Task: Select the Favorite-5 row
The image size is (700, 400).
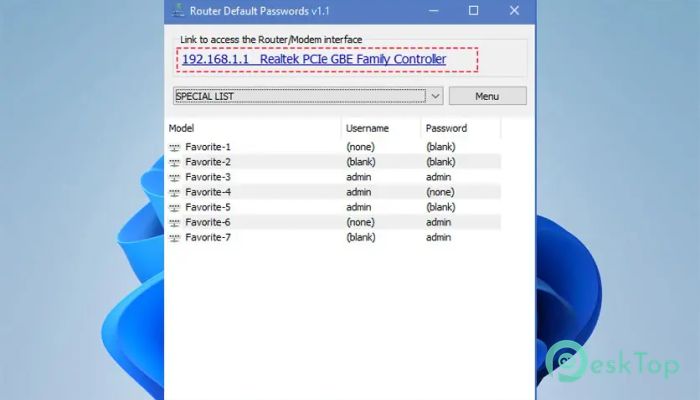Action: pyautogui.click(x=333, y=207)
